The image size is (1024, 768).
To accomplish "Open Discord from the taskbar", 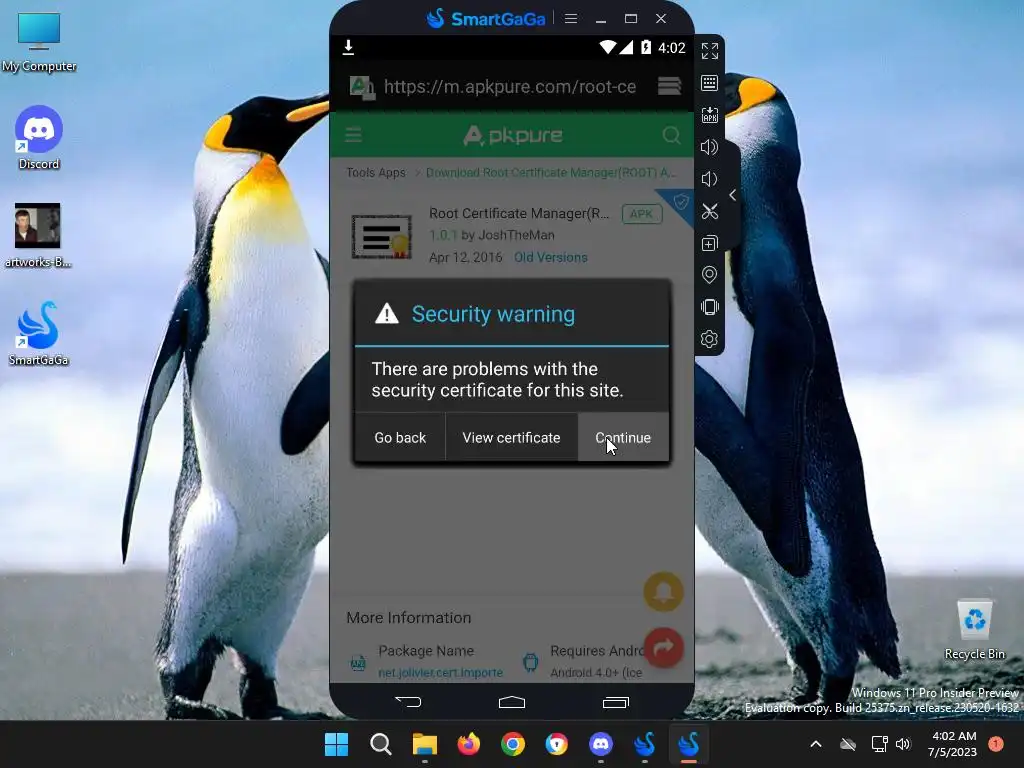I will (601, 744).
